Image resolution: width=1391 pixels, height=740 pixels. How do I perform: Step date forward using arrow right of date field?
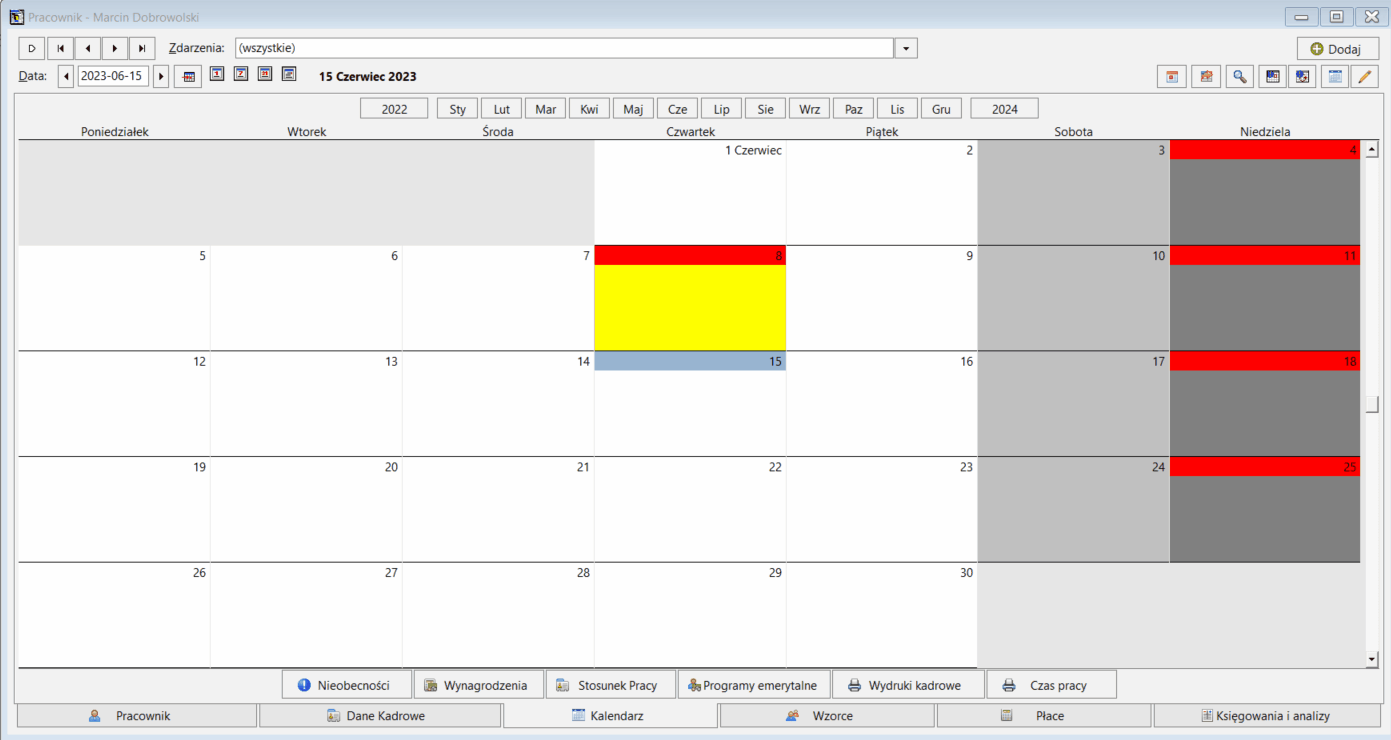tap(161, 76)
